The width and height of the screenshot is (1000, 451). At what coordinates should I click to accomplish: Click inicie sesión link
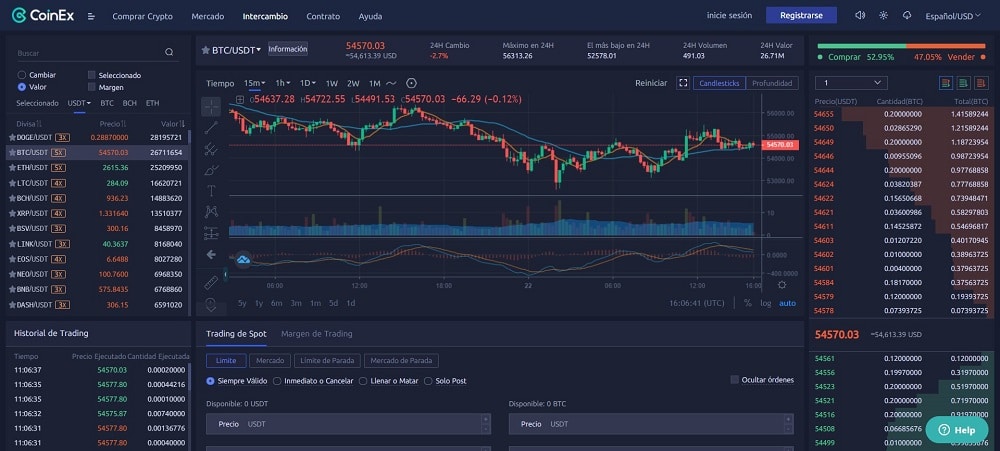[x=729, y=15]
